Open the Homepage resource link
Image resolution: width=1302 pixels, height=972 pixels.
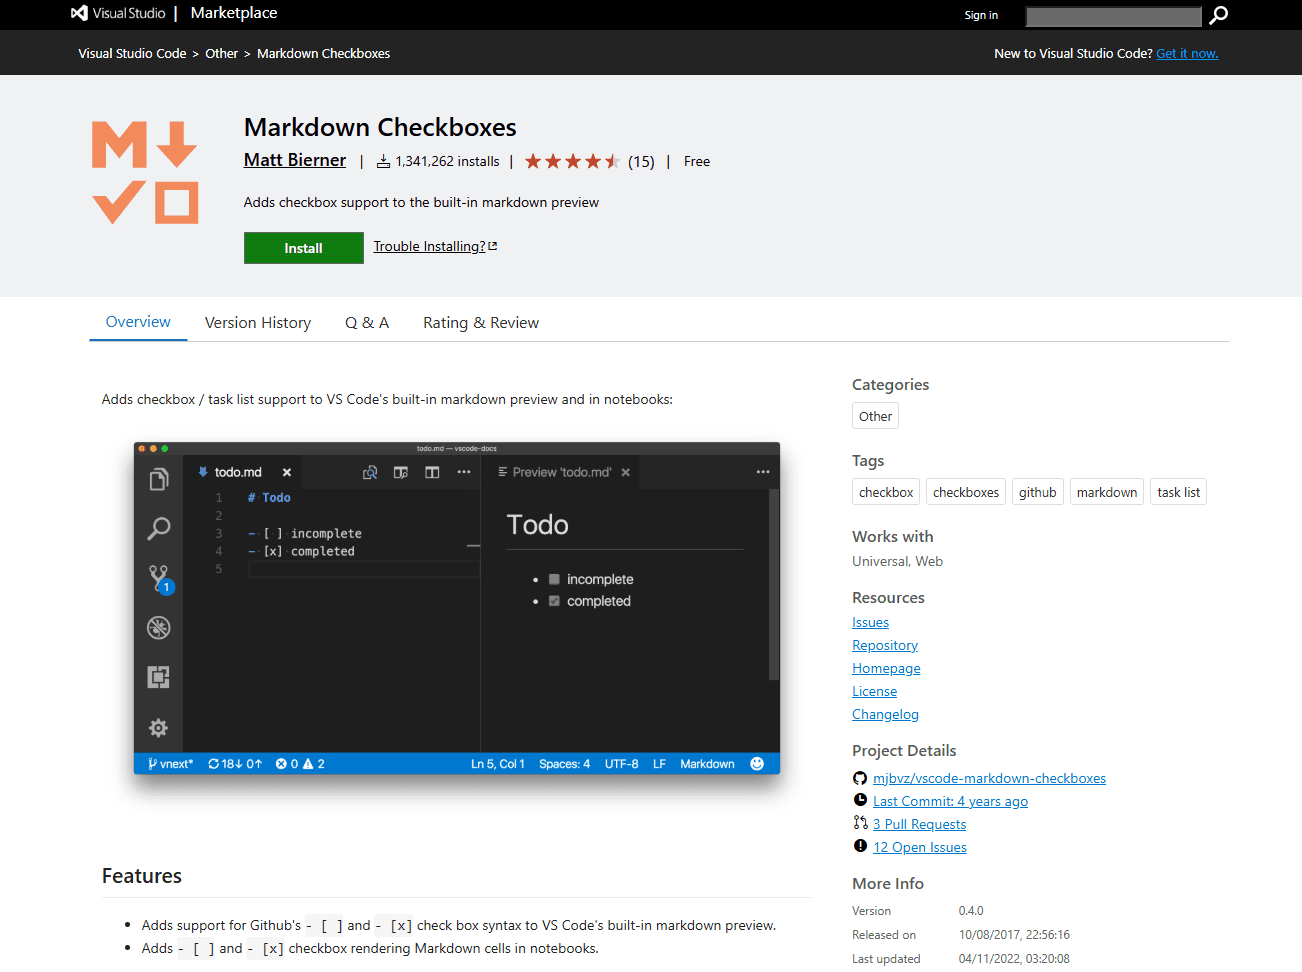[886, 669]
